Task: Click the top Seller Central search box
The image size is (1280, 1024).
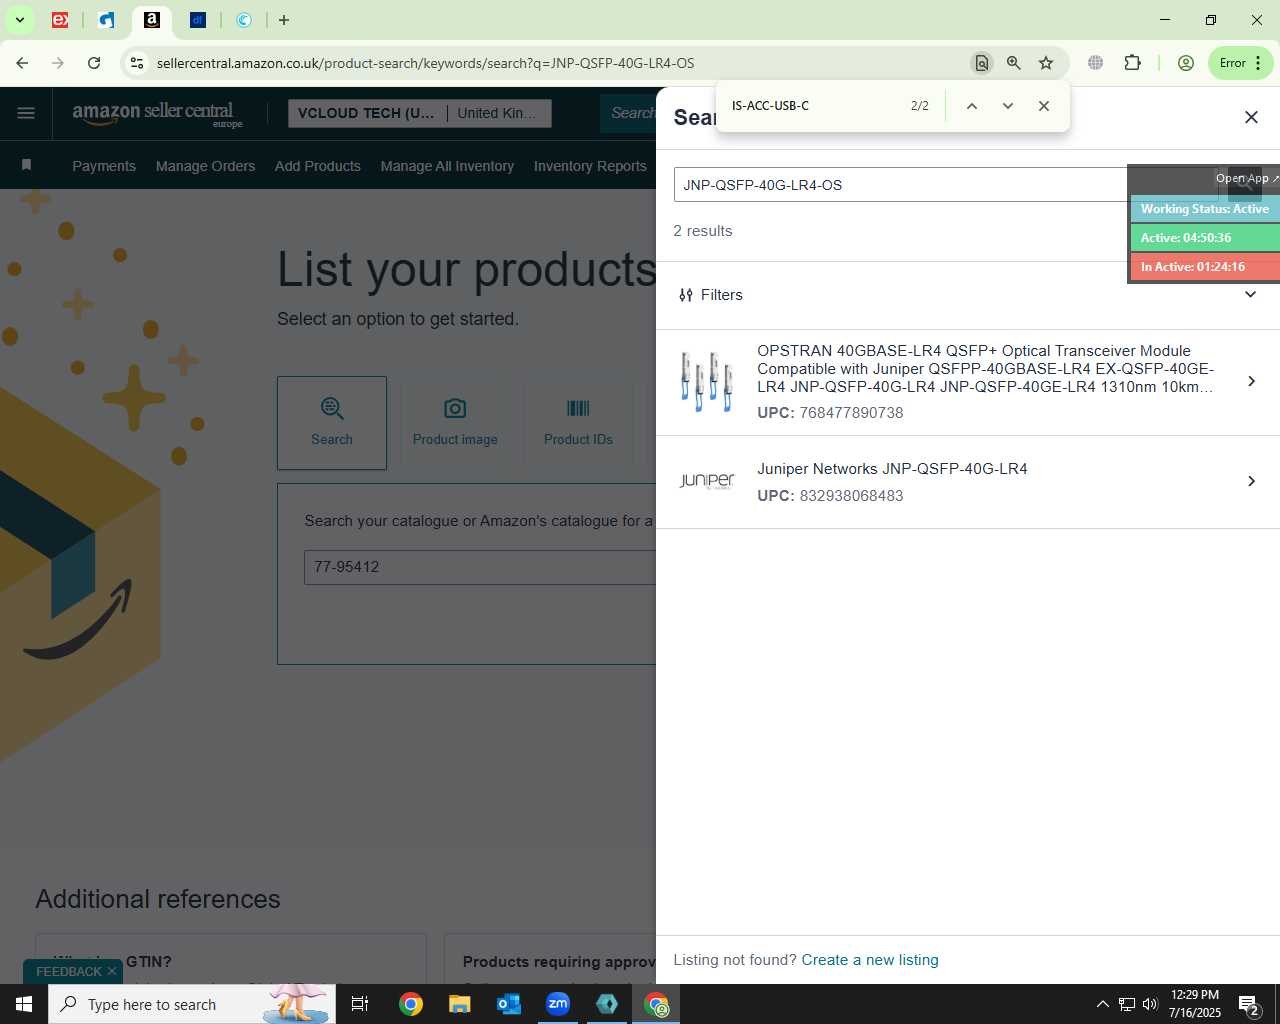Action: tap(630, 113)
